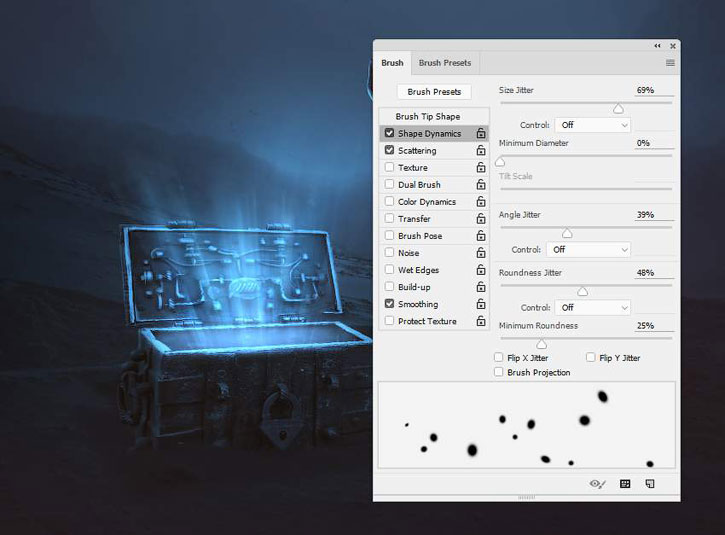Click the Minimum Roundness 25% value field
Image resolution: width=725 pixels, height=535 pixels.
[x=654, y=326]
